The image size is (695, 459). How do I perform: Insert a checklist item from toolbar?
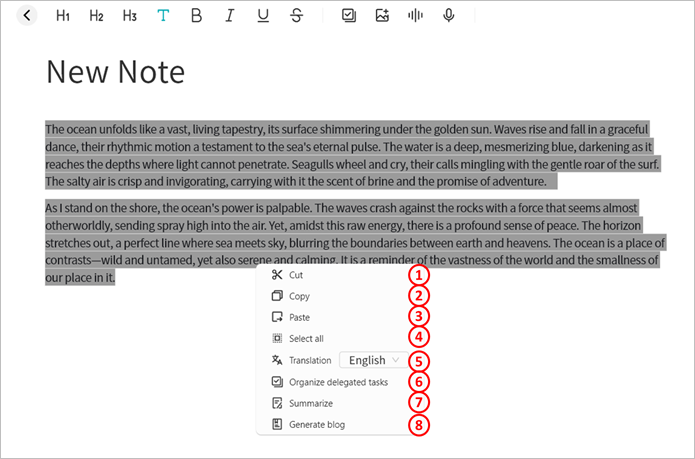[348, 16]
